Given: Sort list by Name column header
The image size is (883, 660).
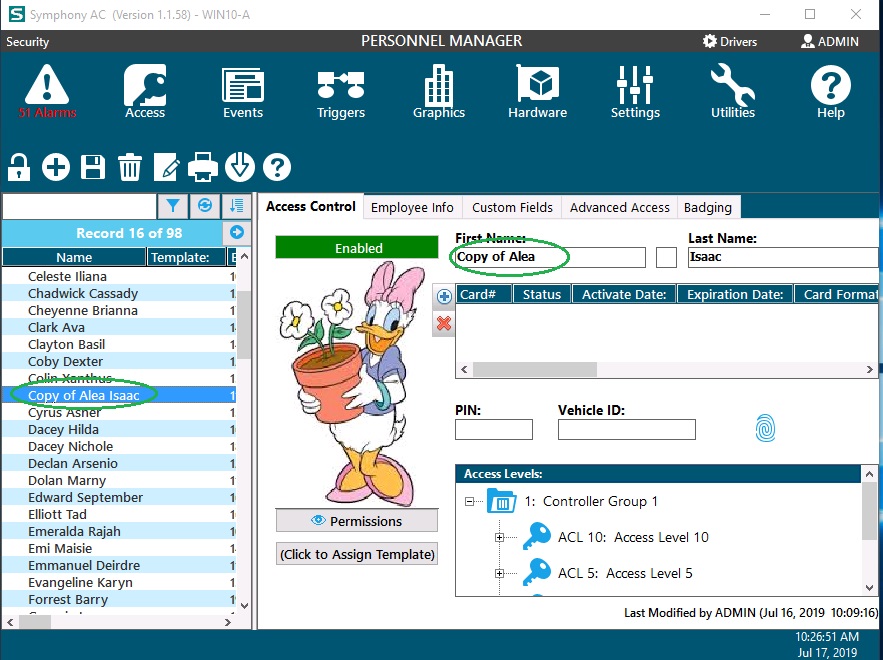Looking at the screenshot, I should (74, 257).
